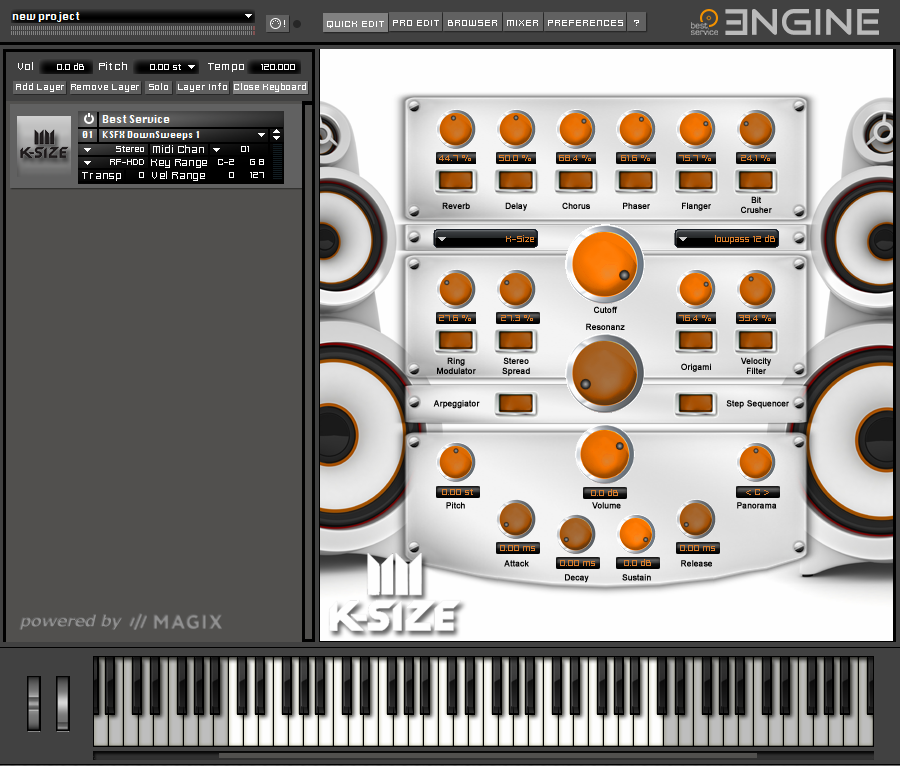Click the Stereo Spread knob
This screenshot has width=900, height=766.
coord(516,289)
